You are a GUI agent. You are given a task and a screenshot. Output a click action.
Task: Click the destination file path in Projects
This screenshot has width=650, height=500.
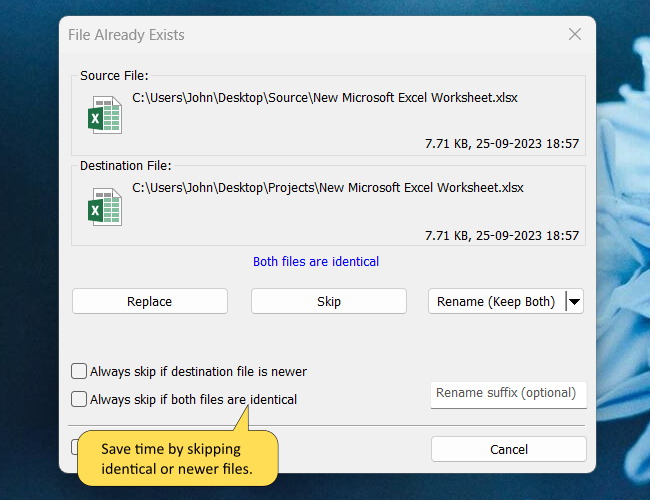[328, 188]
